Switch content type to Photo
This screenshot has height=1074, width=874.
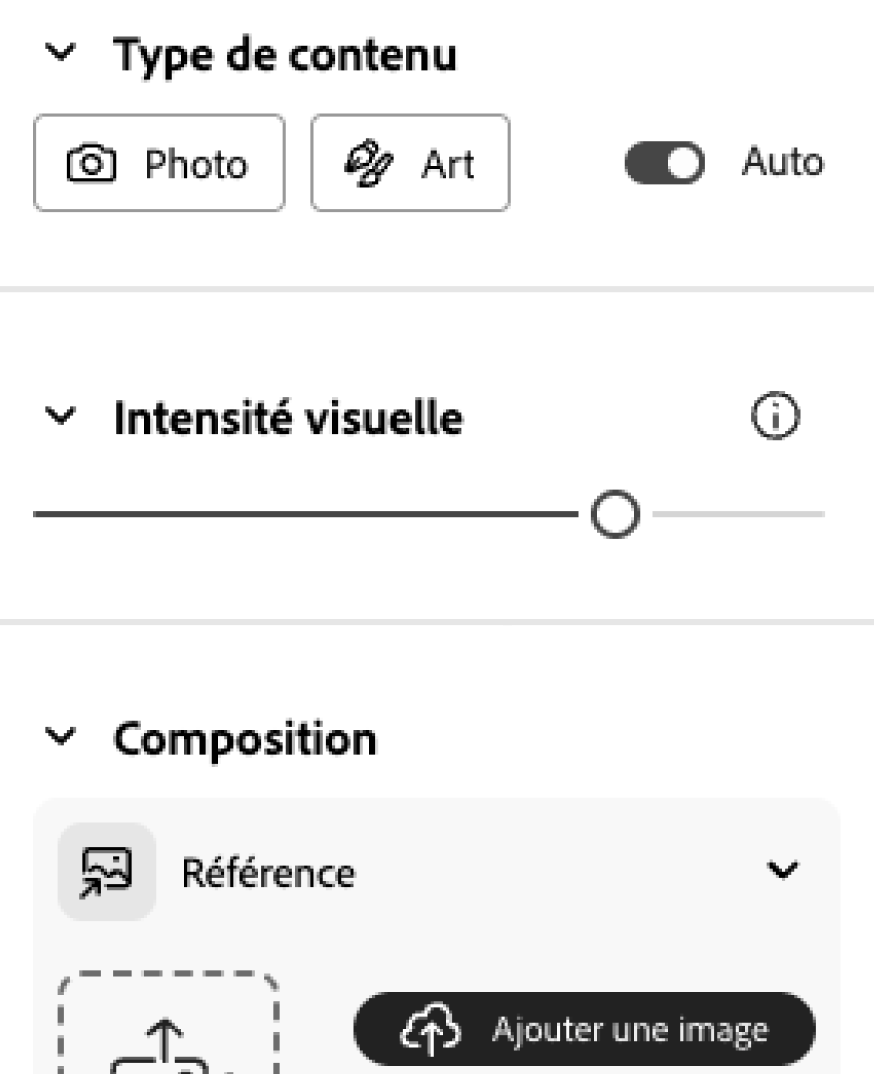pos(158,164)
